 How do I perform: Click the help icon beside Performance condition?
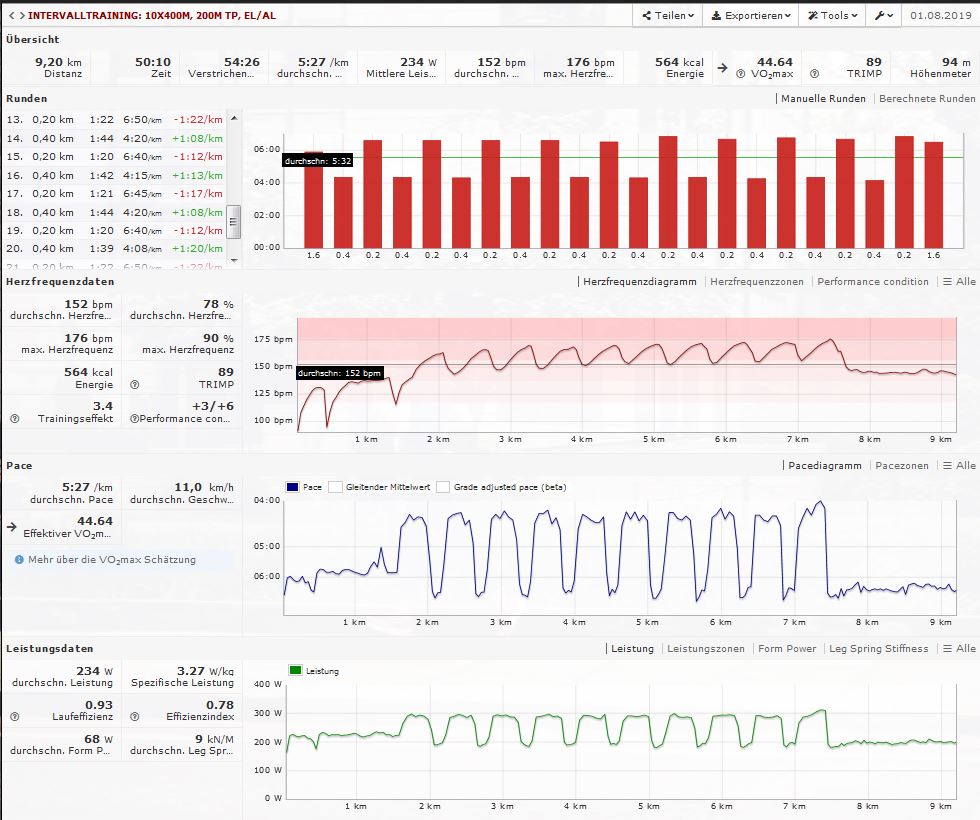point(133,418)
